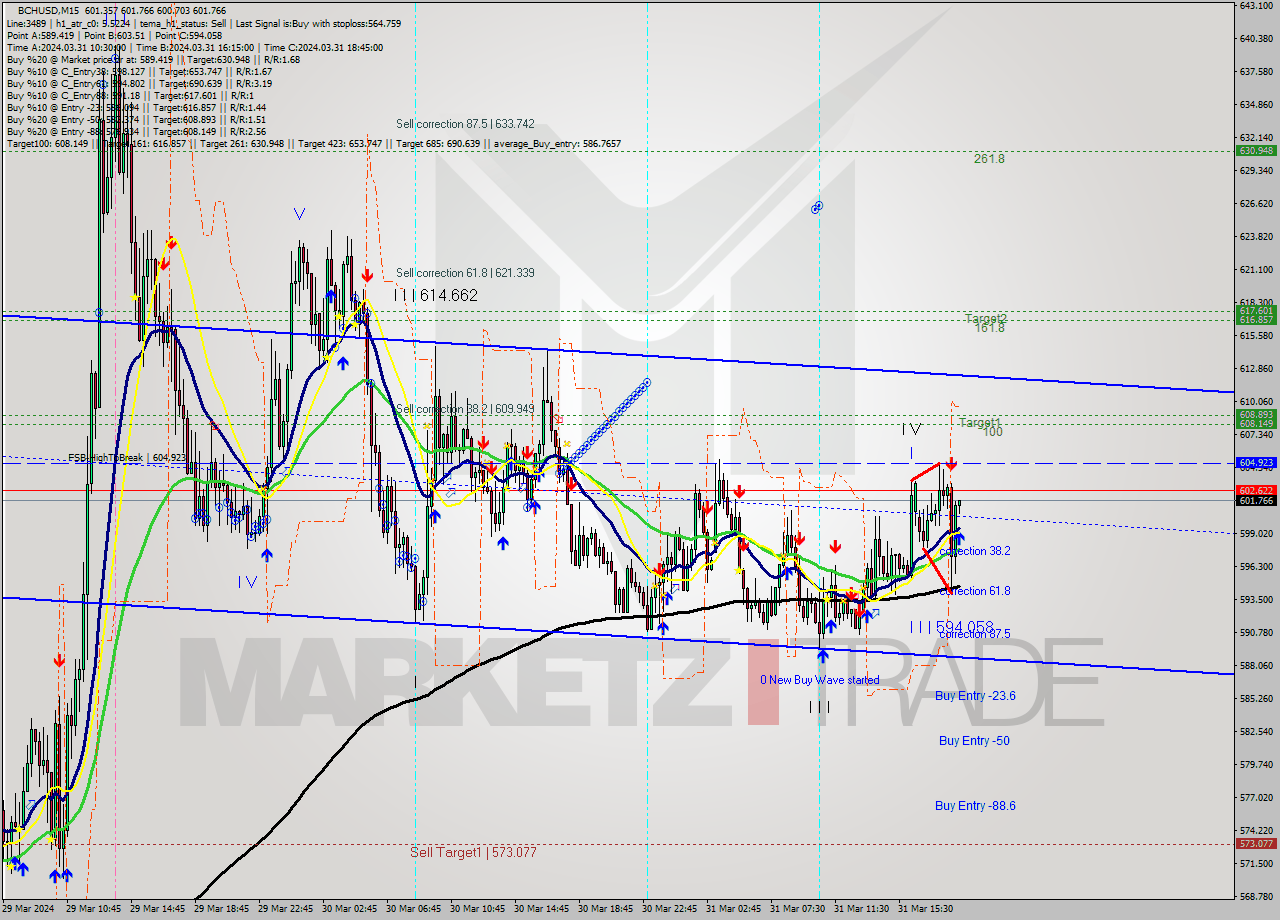This screenshot has width=1280, height=920.
Task: Select the 'Buy Entry -50' label
Action: [973, 740]
